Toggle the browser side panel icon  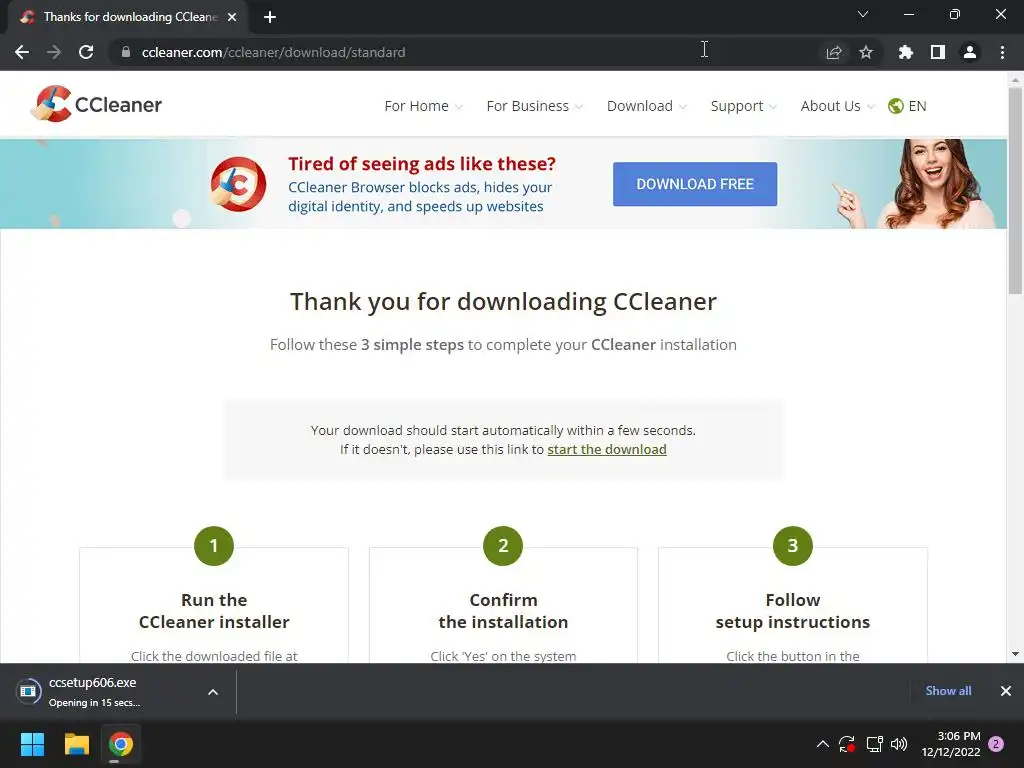pos(938,52)
